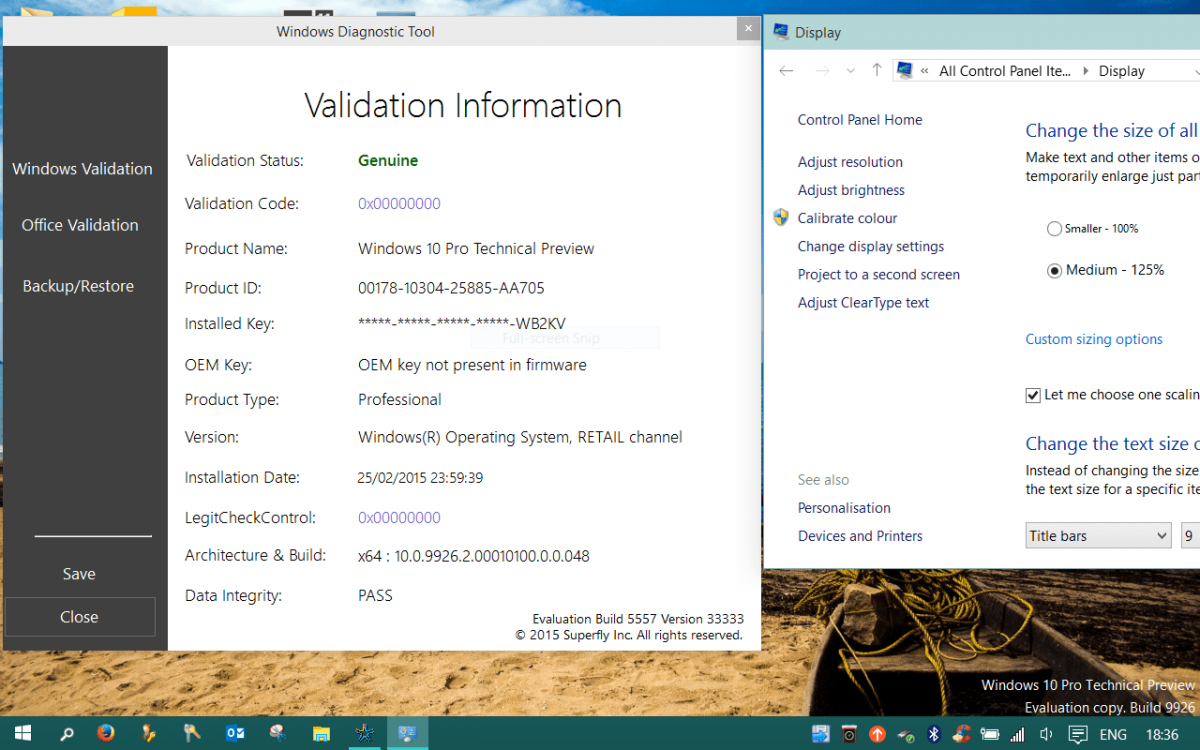This screenshot has width=1200, height=750.
Task: Open network signal tray icon
Action: pos(1018,734)
